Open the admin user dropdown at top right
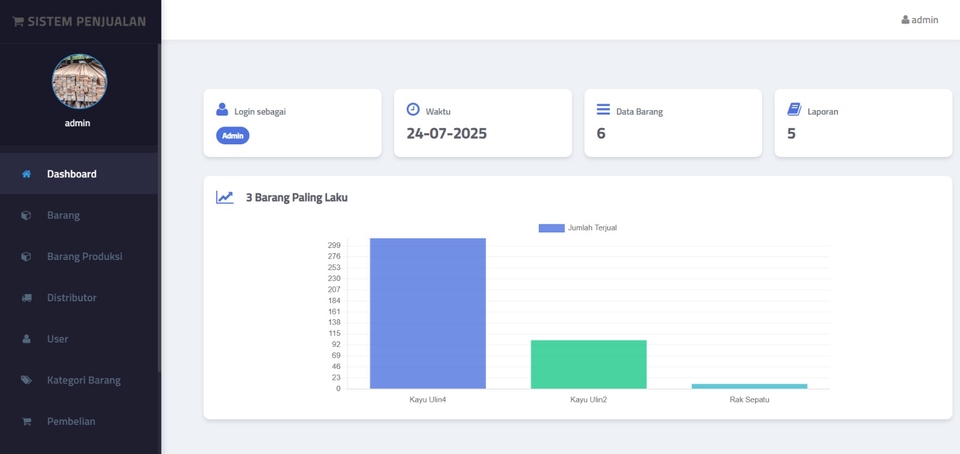Screen dimensions: 960x454 click(919, 20)
